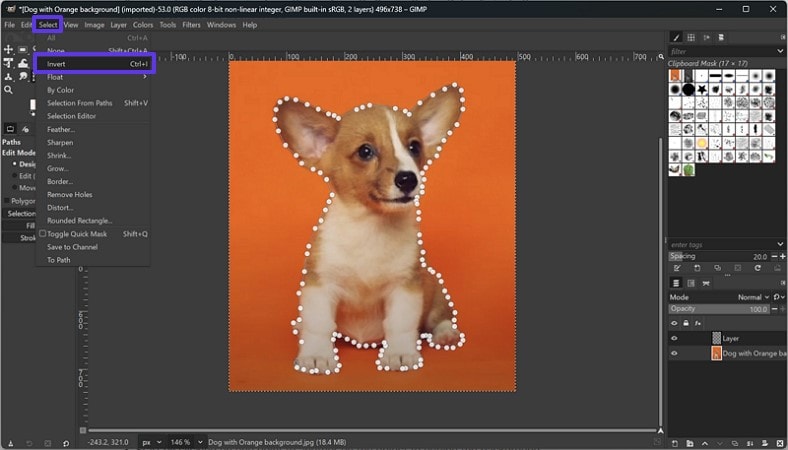Toggle the lock icon in layers header
Image resolution: width=788 pixels, height=450 pixels.
pos(686,323)
